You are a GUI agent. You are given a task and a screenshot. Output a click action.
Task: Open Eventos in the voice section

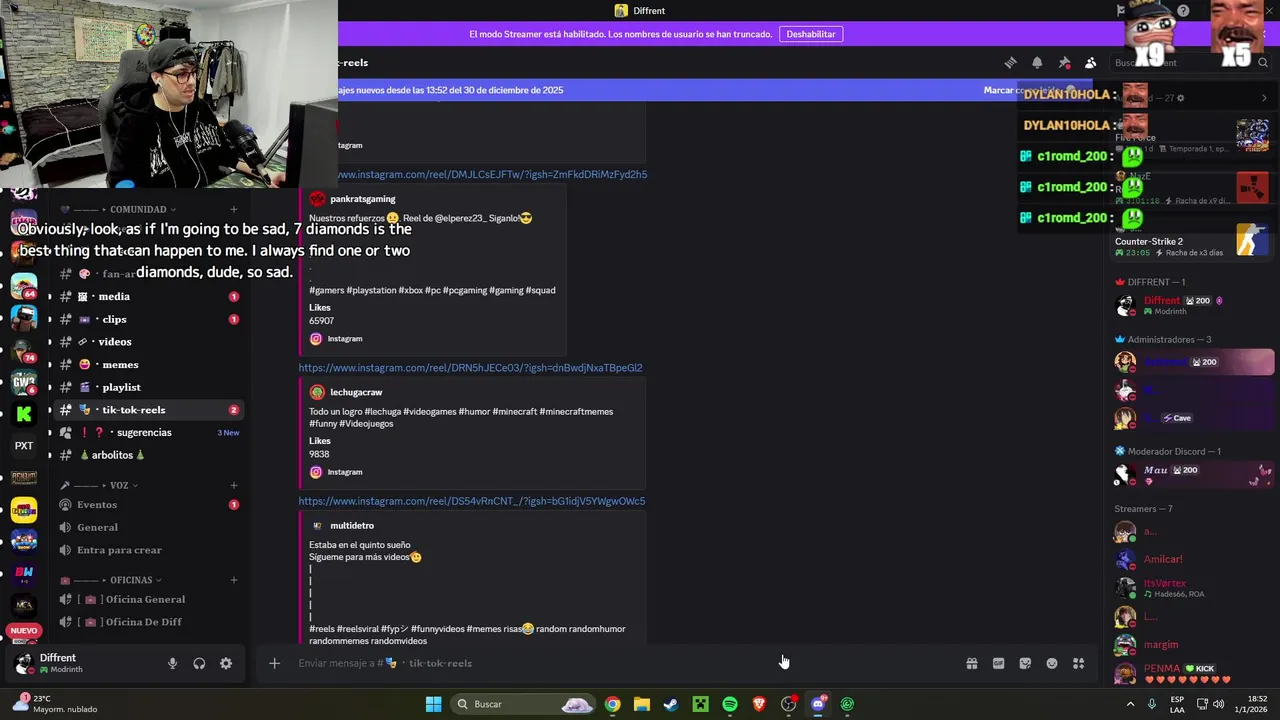tap(148, 505)
